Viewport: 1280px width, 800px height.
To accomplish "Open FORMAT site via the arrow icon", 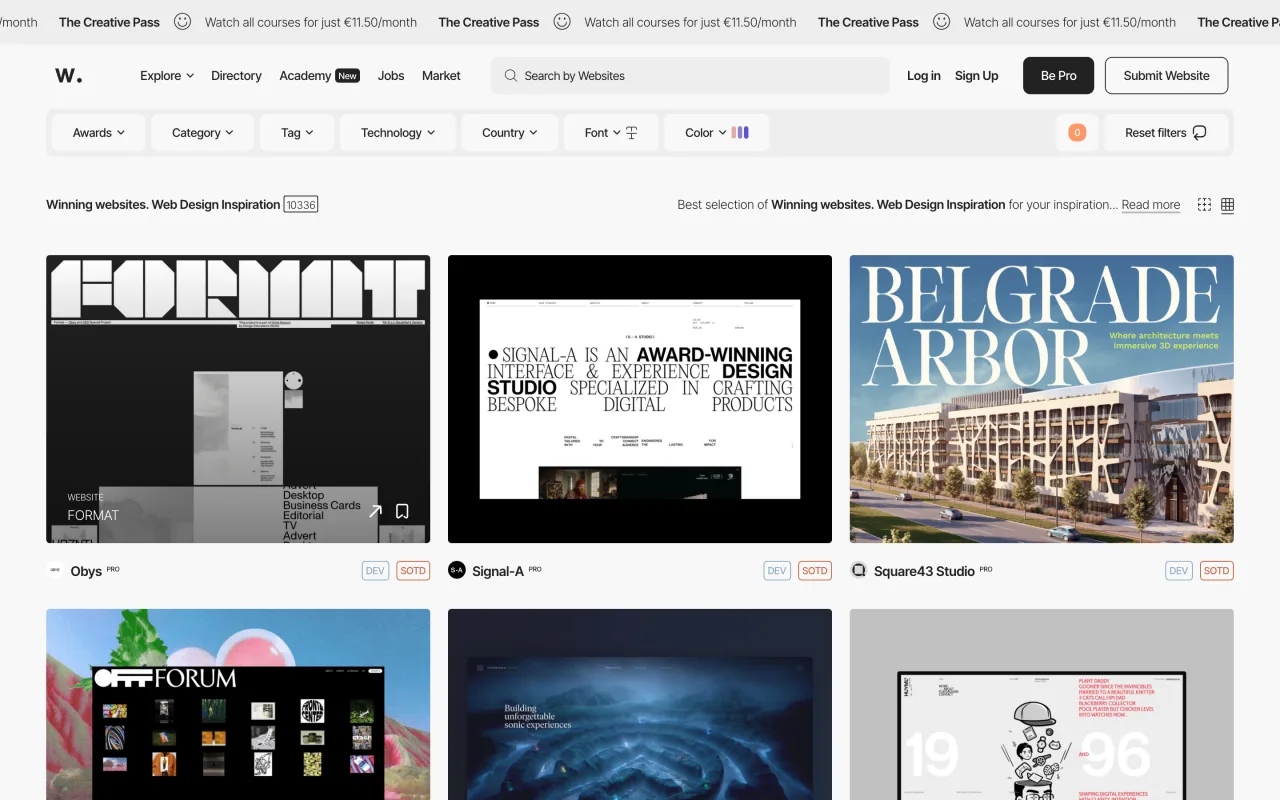I will [x=375, y=511].
